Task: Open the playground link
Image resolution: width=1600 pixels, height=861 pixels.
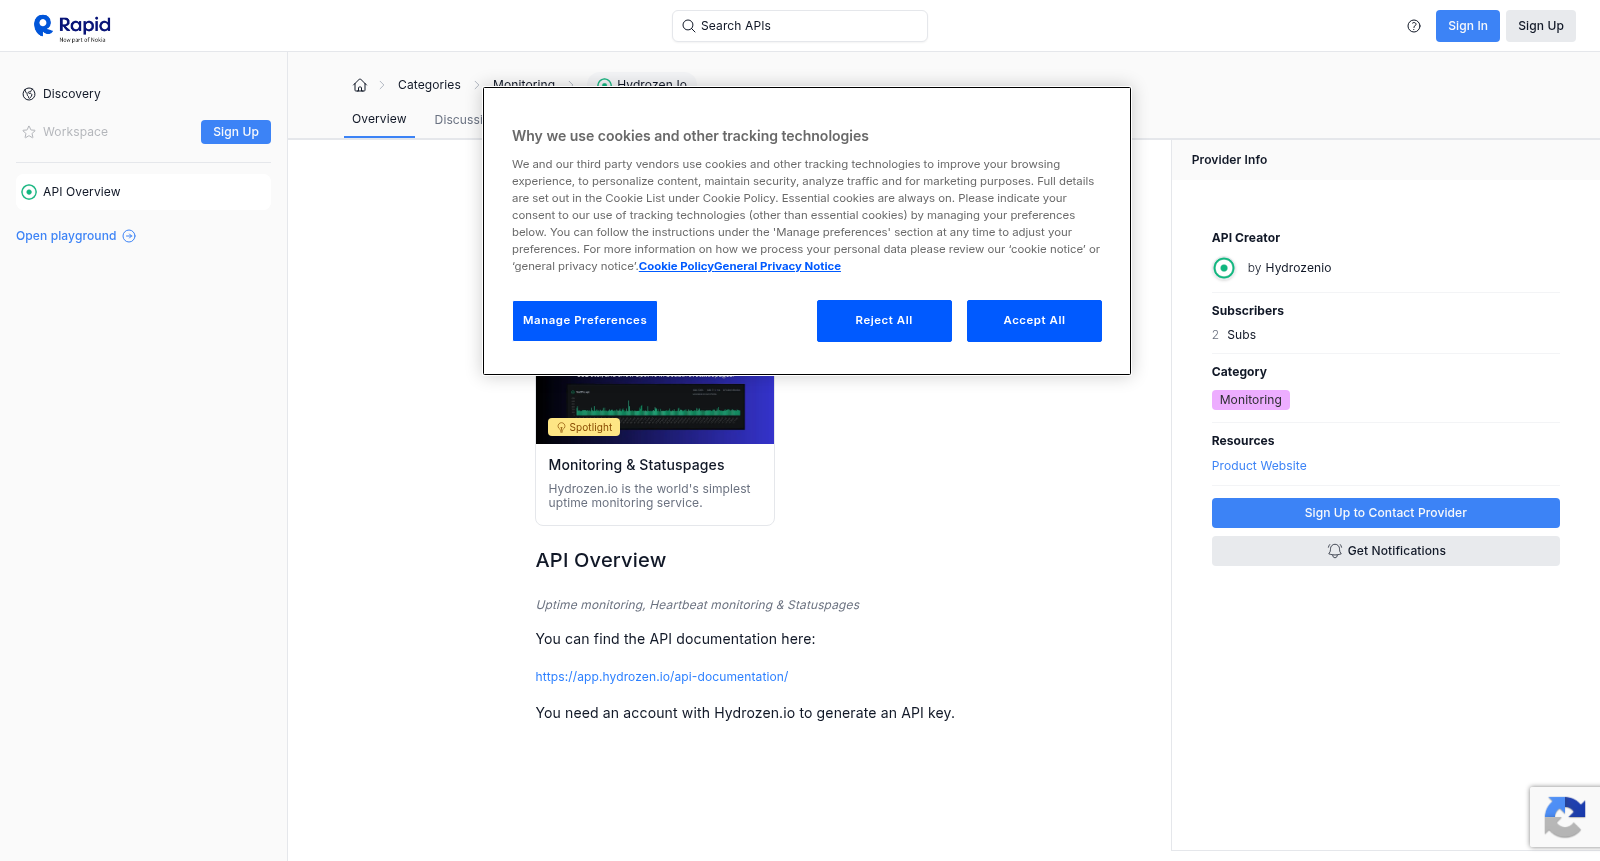Action: [x=76, y=236]
